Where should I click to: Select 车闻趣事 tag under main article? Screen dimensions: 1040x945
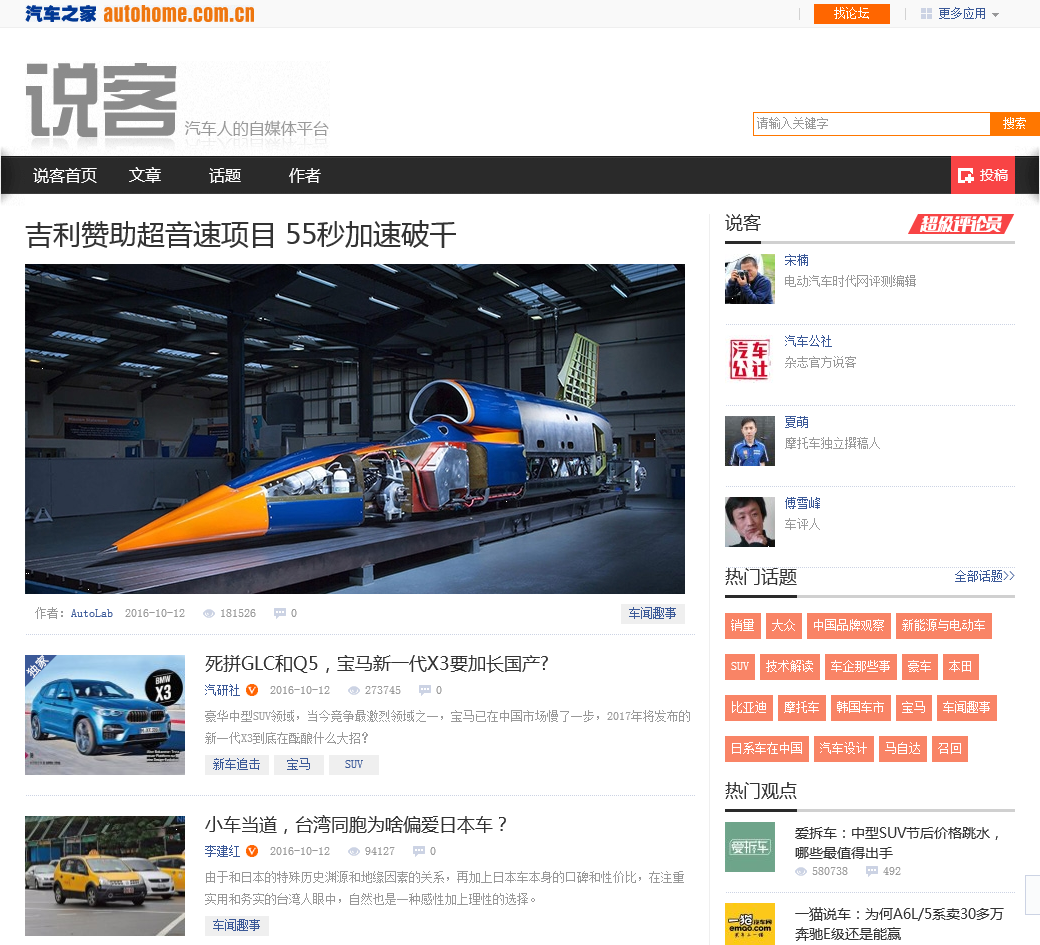pos(653,614)
